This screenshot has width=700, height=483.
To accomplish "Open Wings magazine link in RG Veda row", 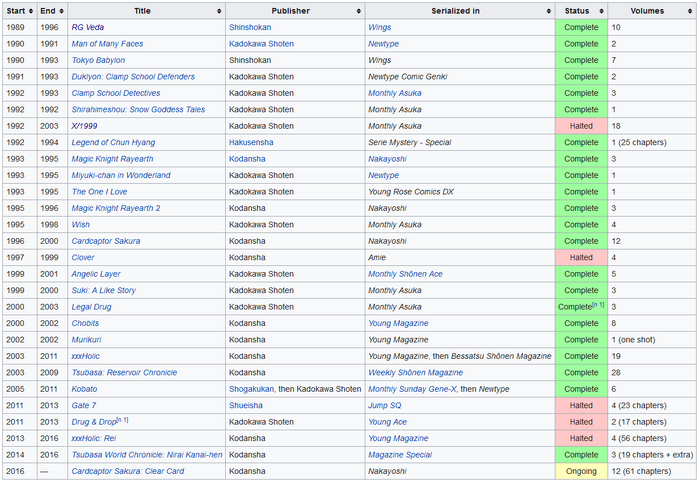I will pyautogui.click(x=379, y=27).
